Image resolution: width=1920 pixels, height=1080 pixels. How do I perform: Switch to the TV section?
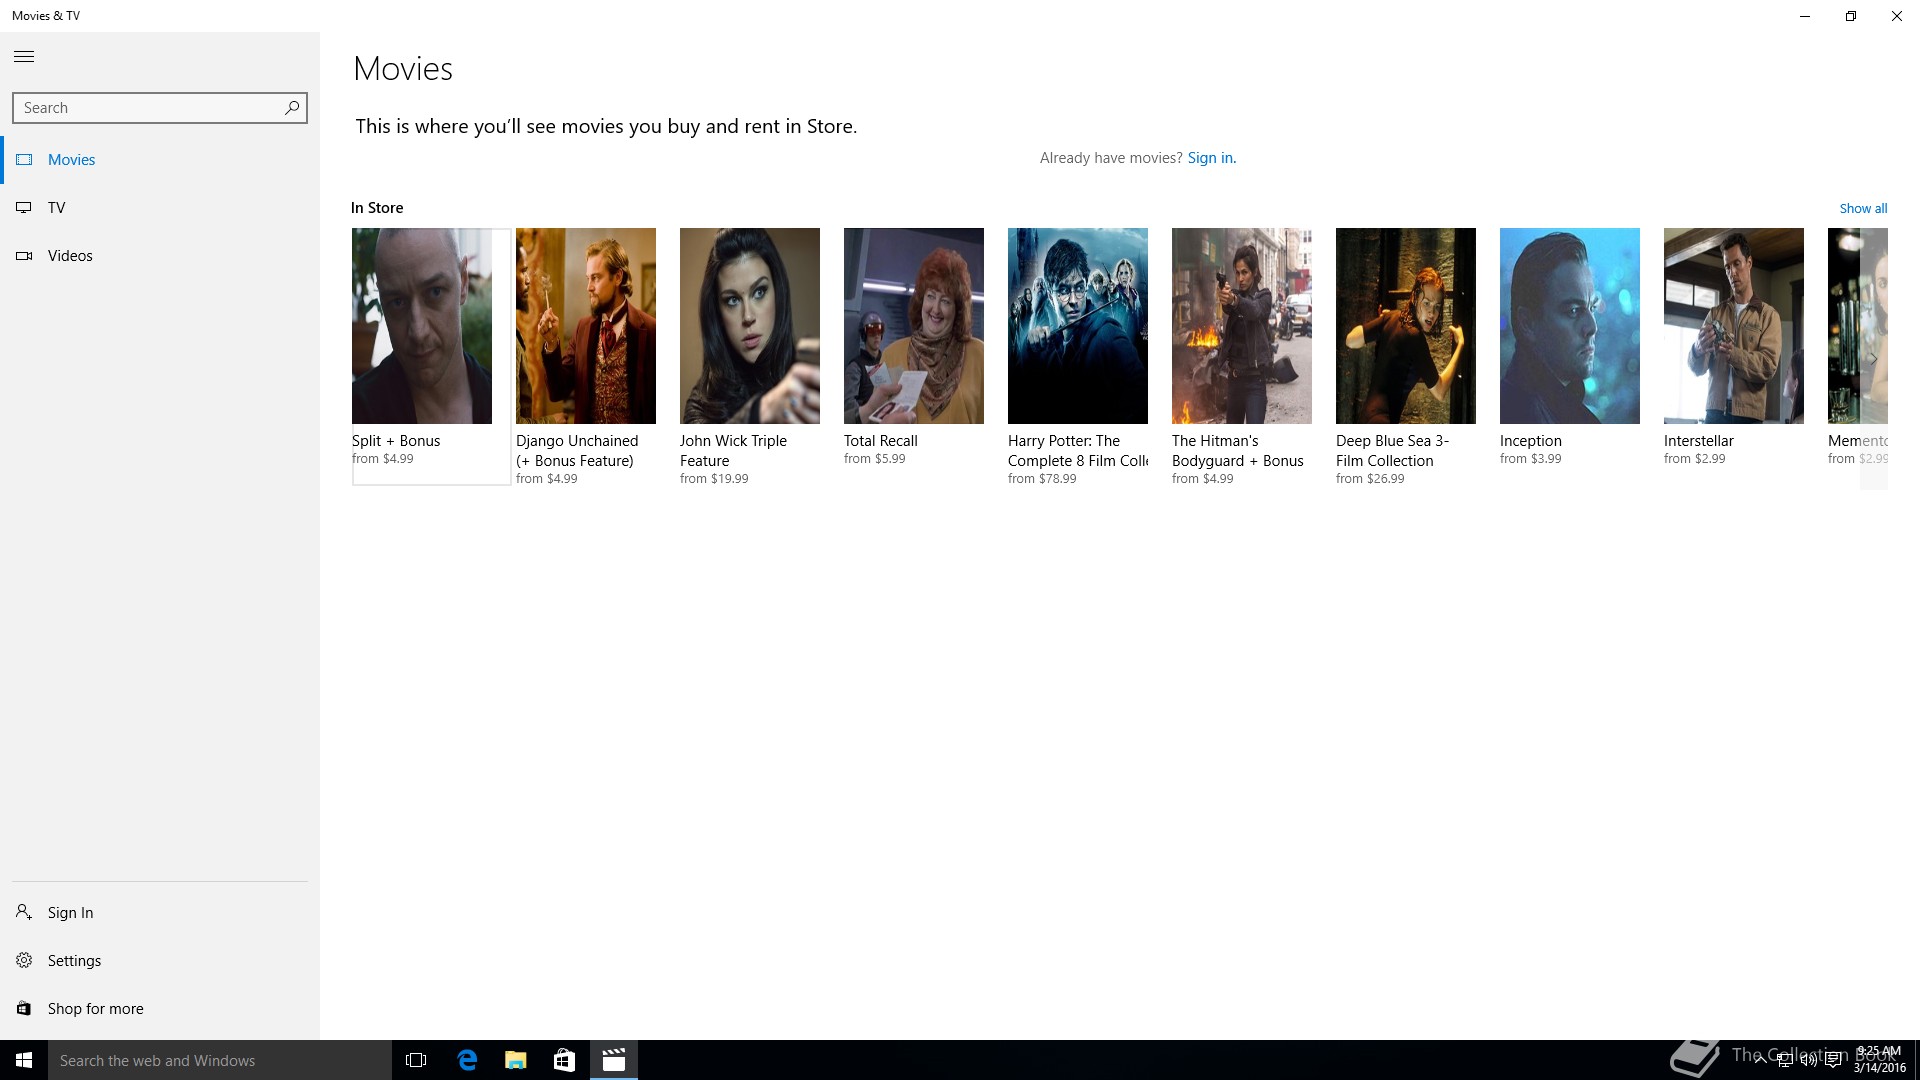point(56,208)
